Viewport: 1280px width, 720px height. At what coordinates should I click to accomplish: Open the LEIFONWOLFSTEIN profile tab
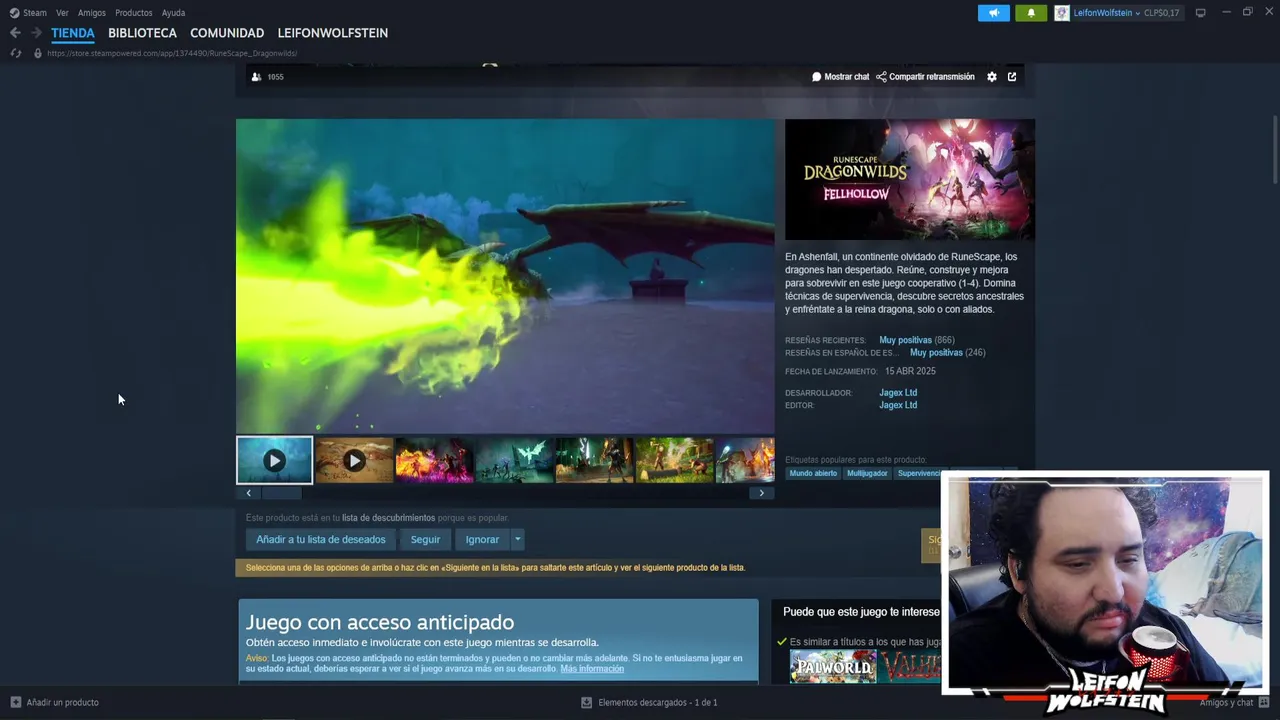click(333, 33)
